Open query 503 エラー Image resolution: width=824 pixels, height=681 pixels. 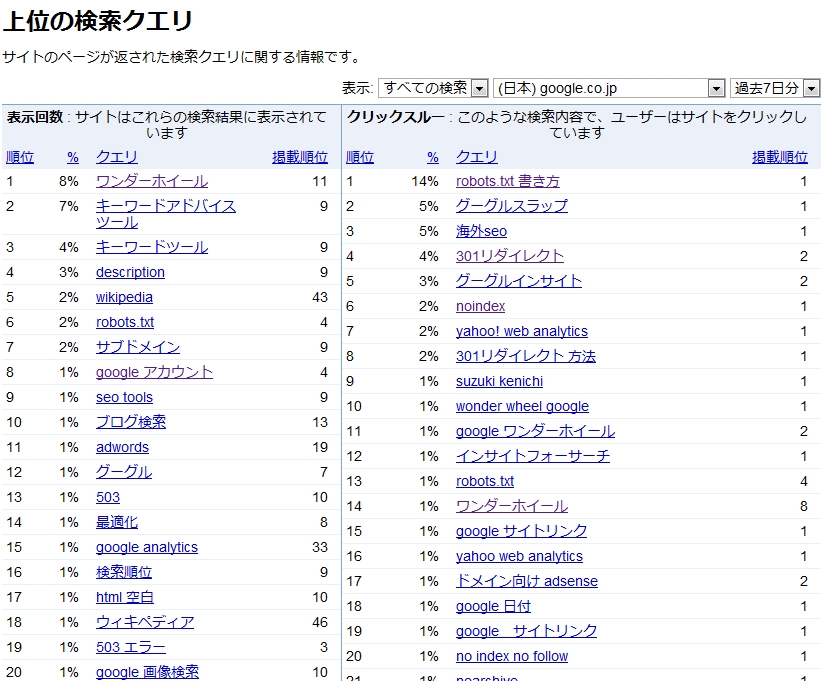click(x=131, y=647)
